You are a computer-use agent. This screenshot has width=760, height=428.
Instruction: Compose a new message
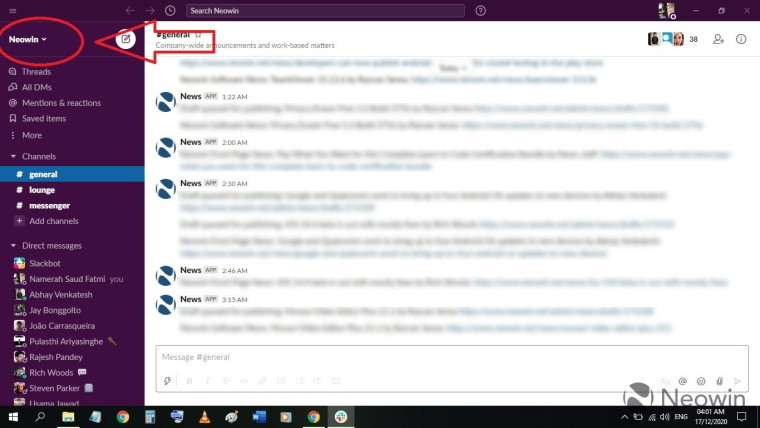pos(126,39)
